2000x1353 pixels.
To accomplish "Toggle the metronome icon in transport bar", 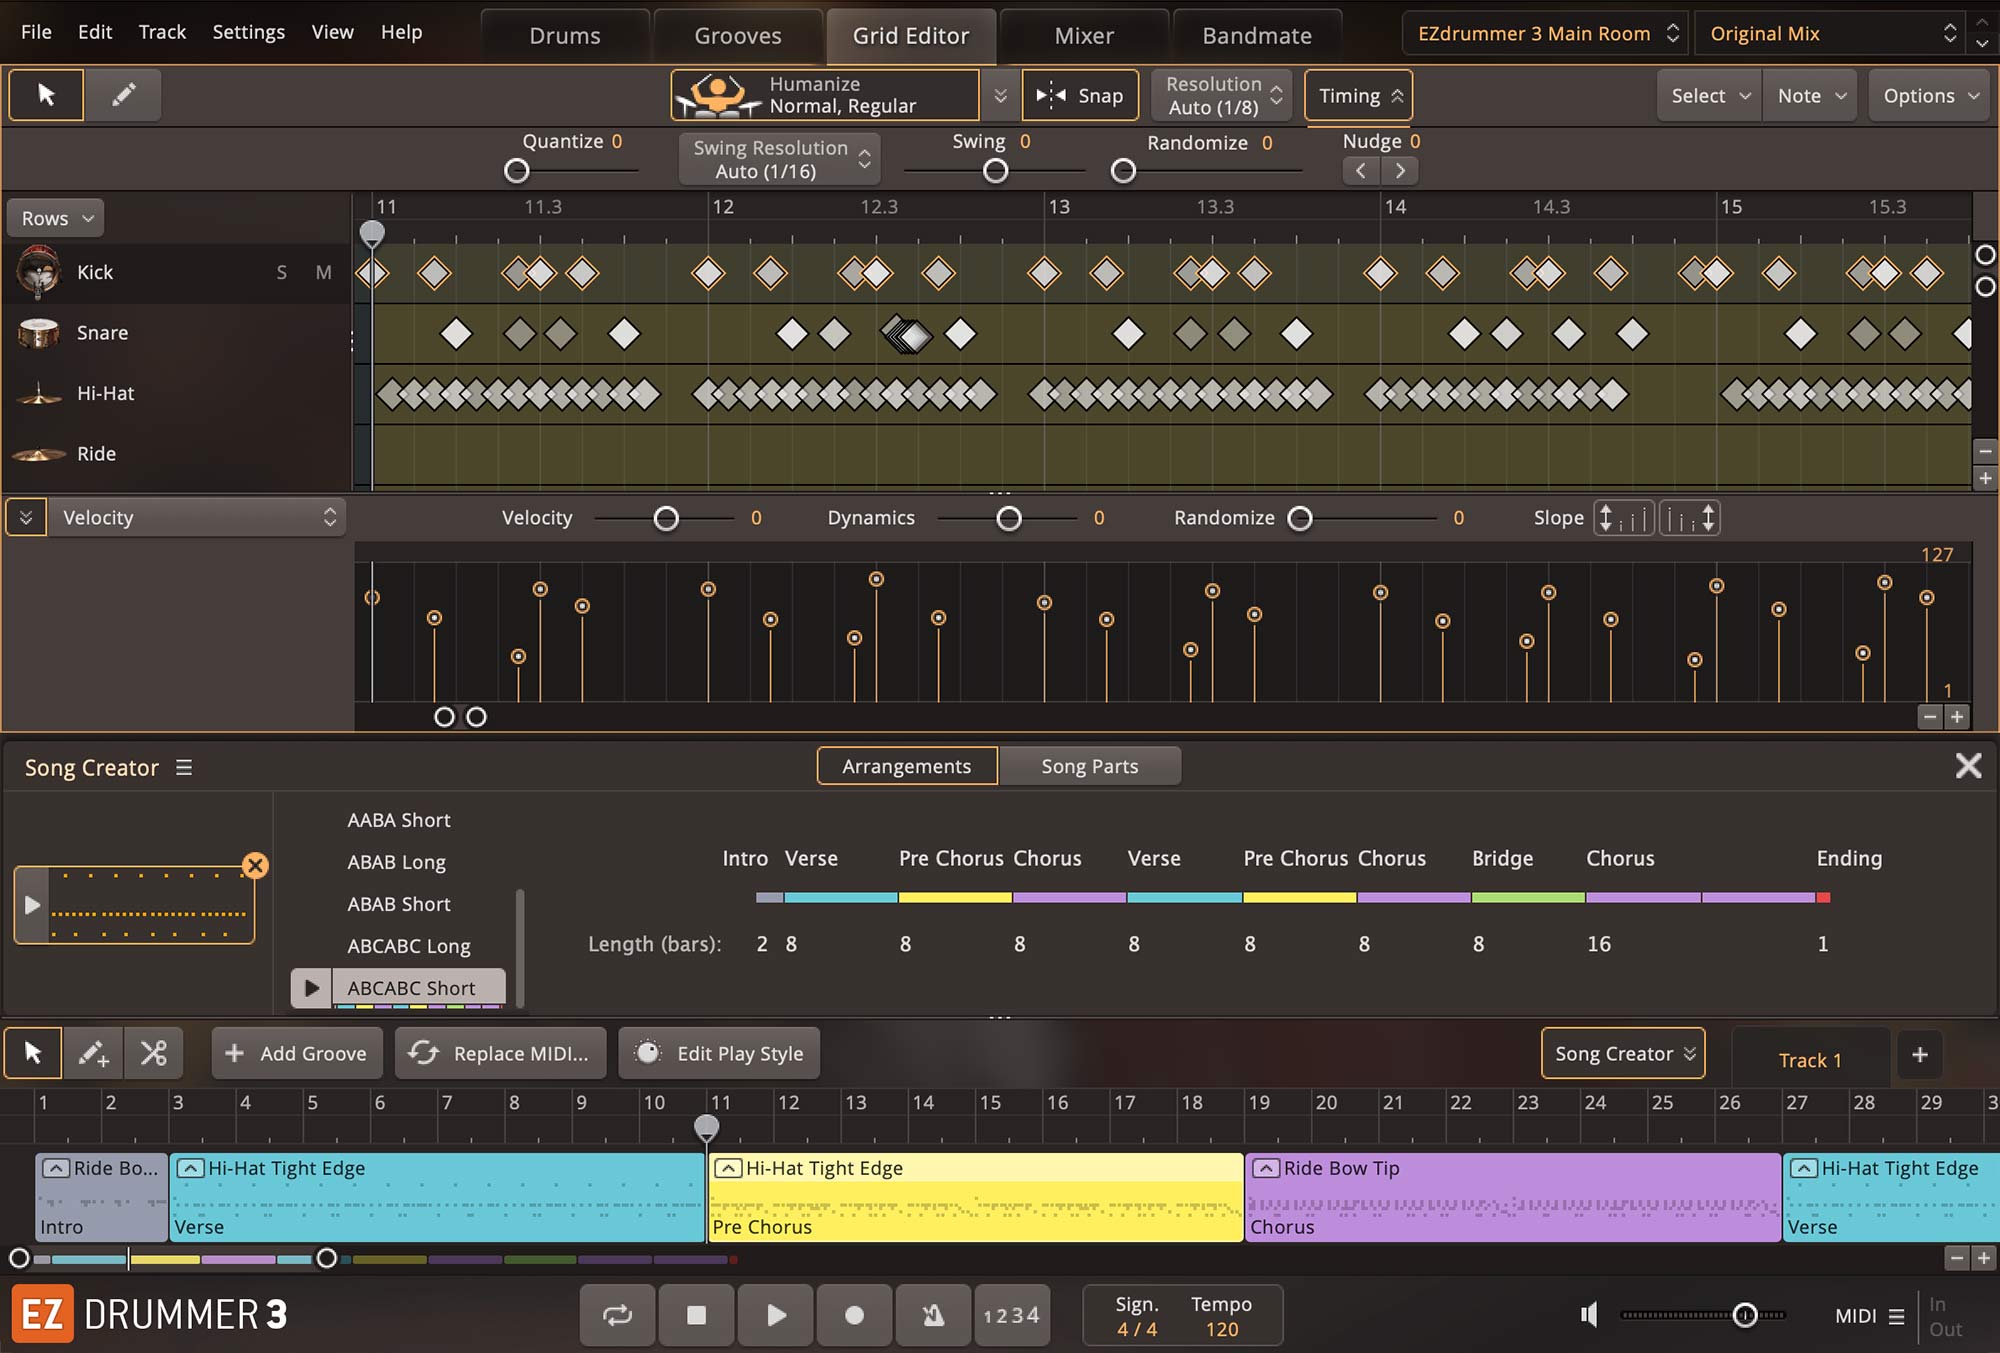I will 932,1315.
